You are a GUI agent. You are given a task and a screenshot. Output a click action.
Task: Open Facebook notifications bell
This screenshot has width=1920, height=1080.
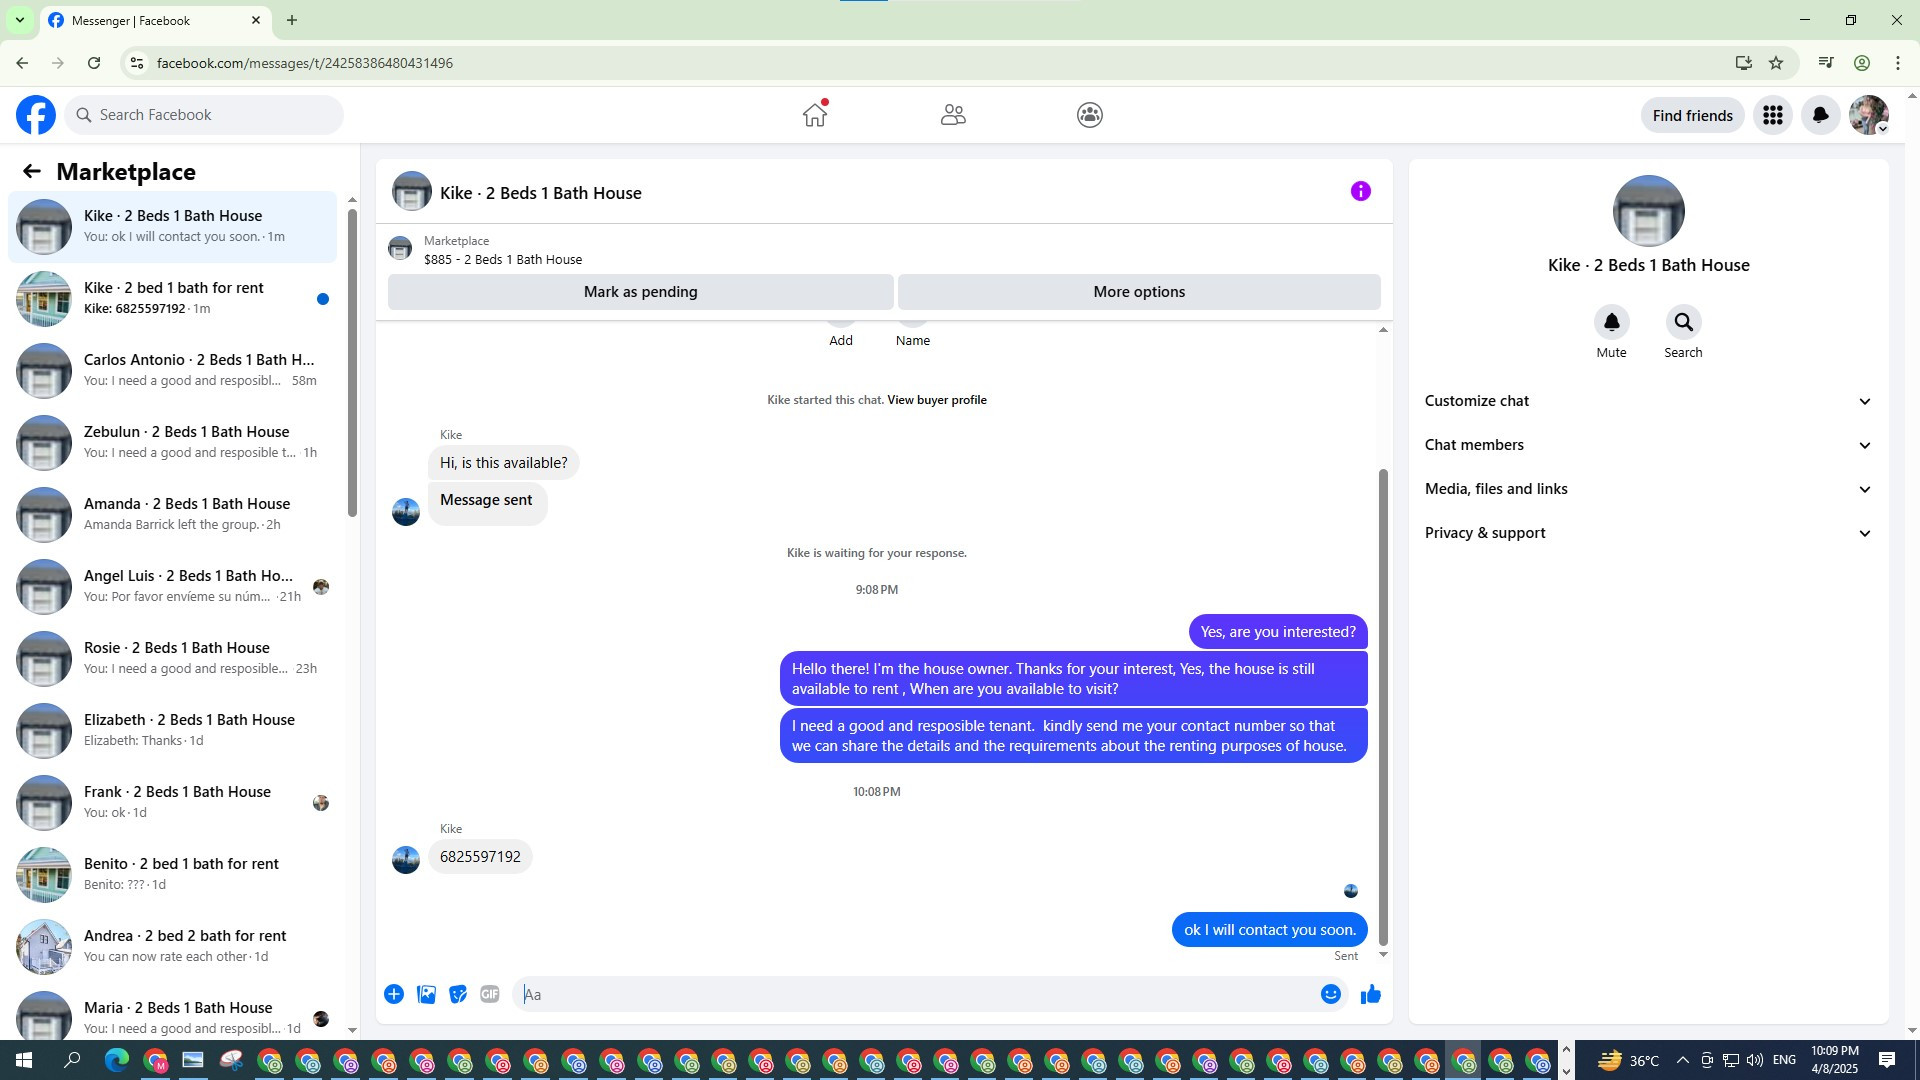click(1820, 115)
